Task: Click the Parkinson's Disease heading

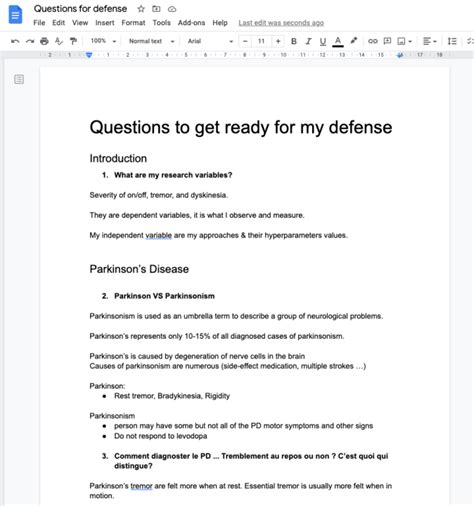Action: pos(139,269)
